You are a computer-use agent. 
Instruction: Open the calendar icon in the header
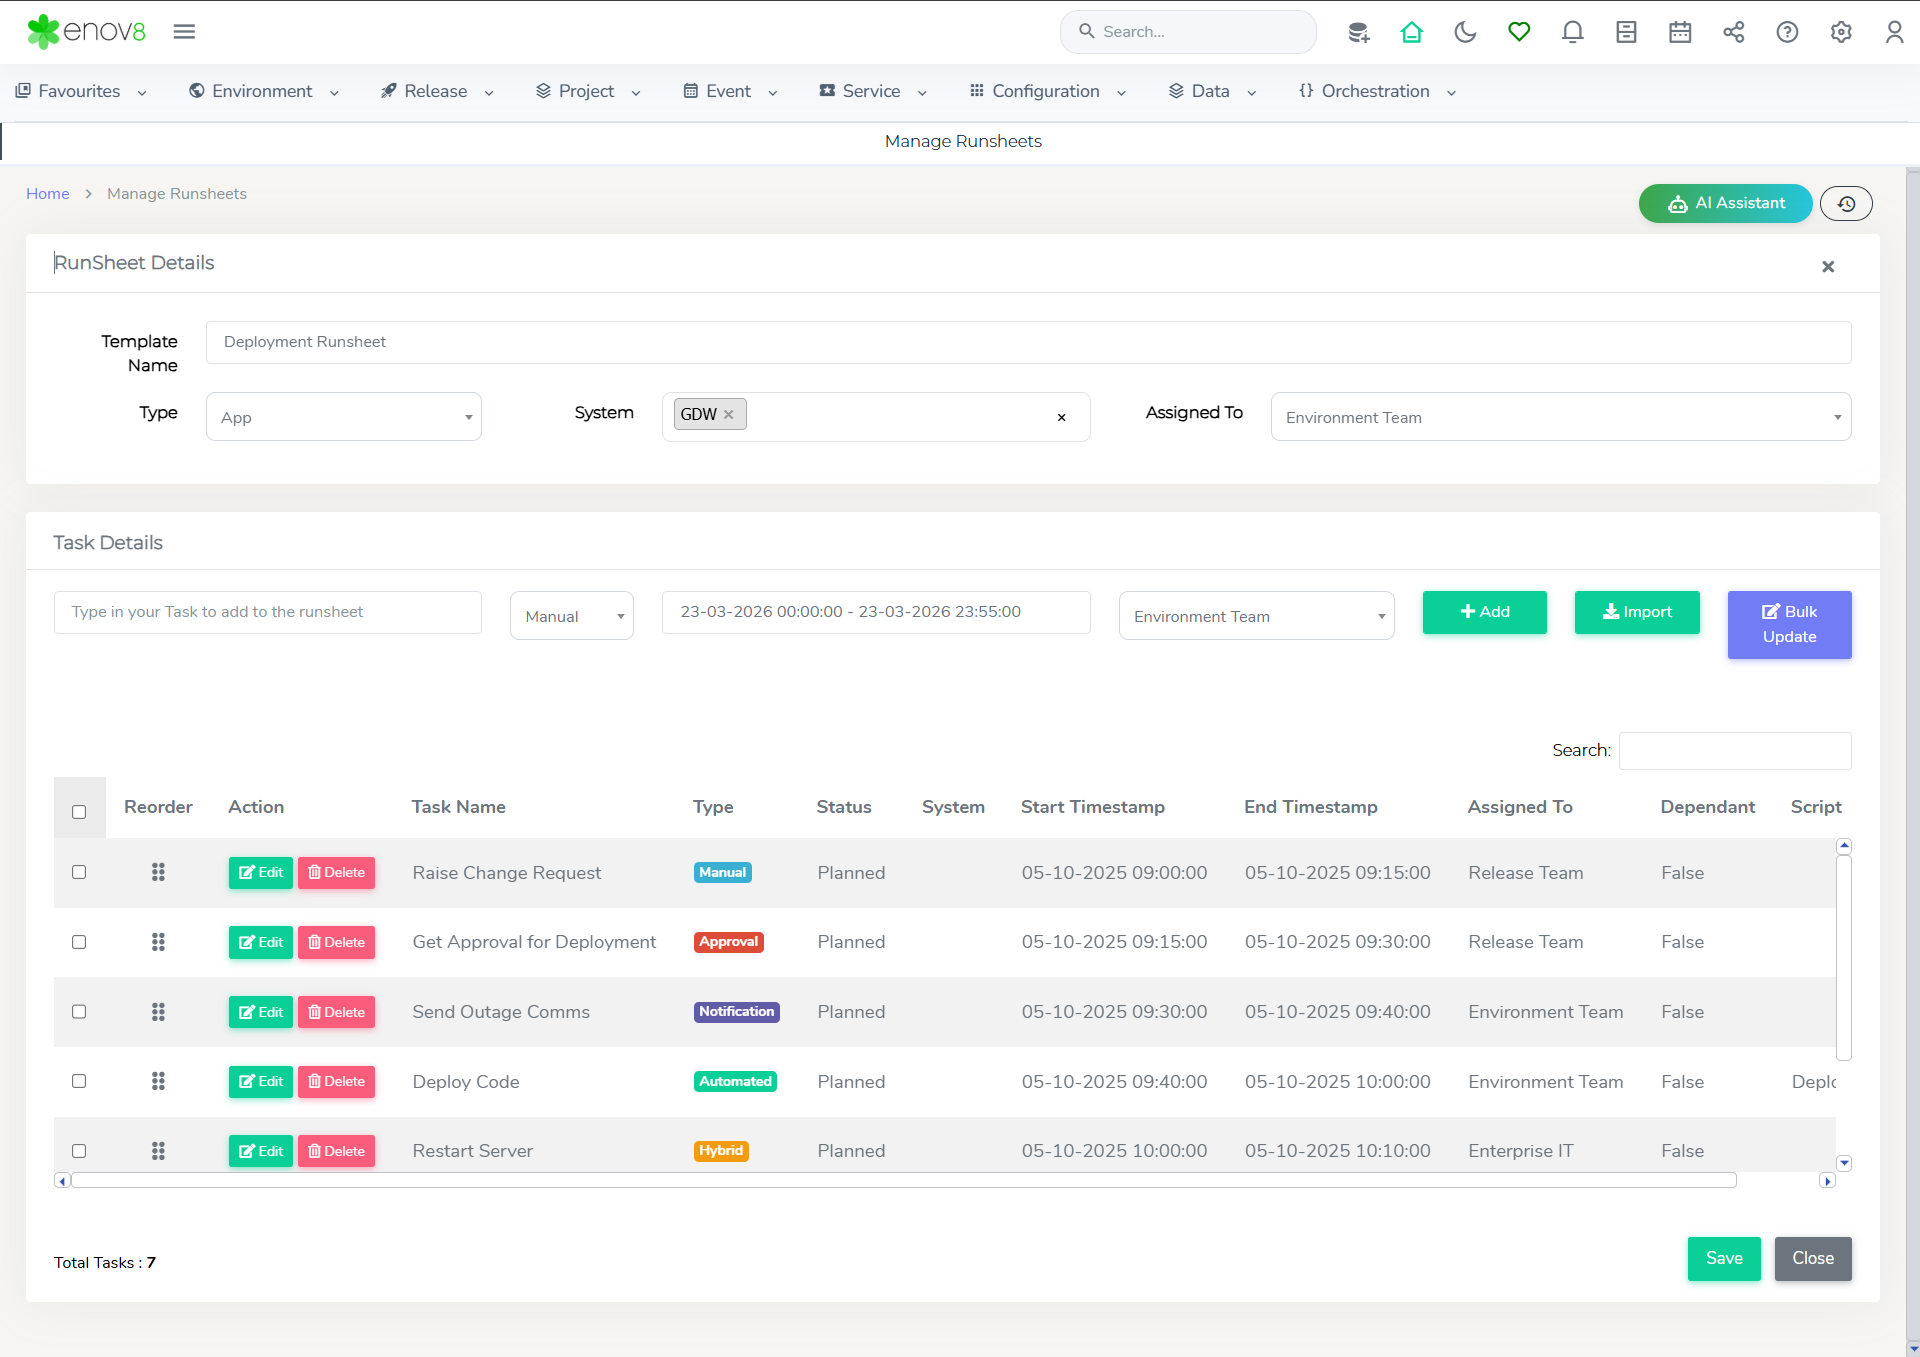pyautogui.click(x=1680, y=32)
